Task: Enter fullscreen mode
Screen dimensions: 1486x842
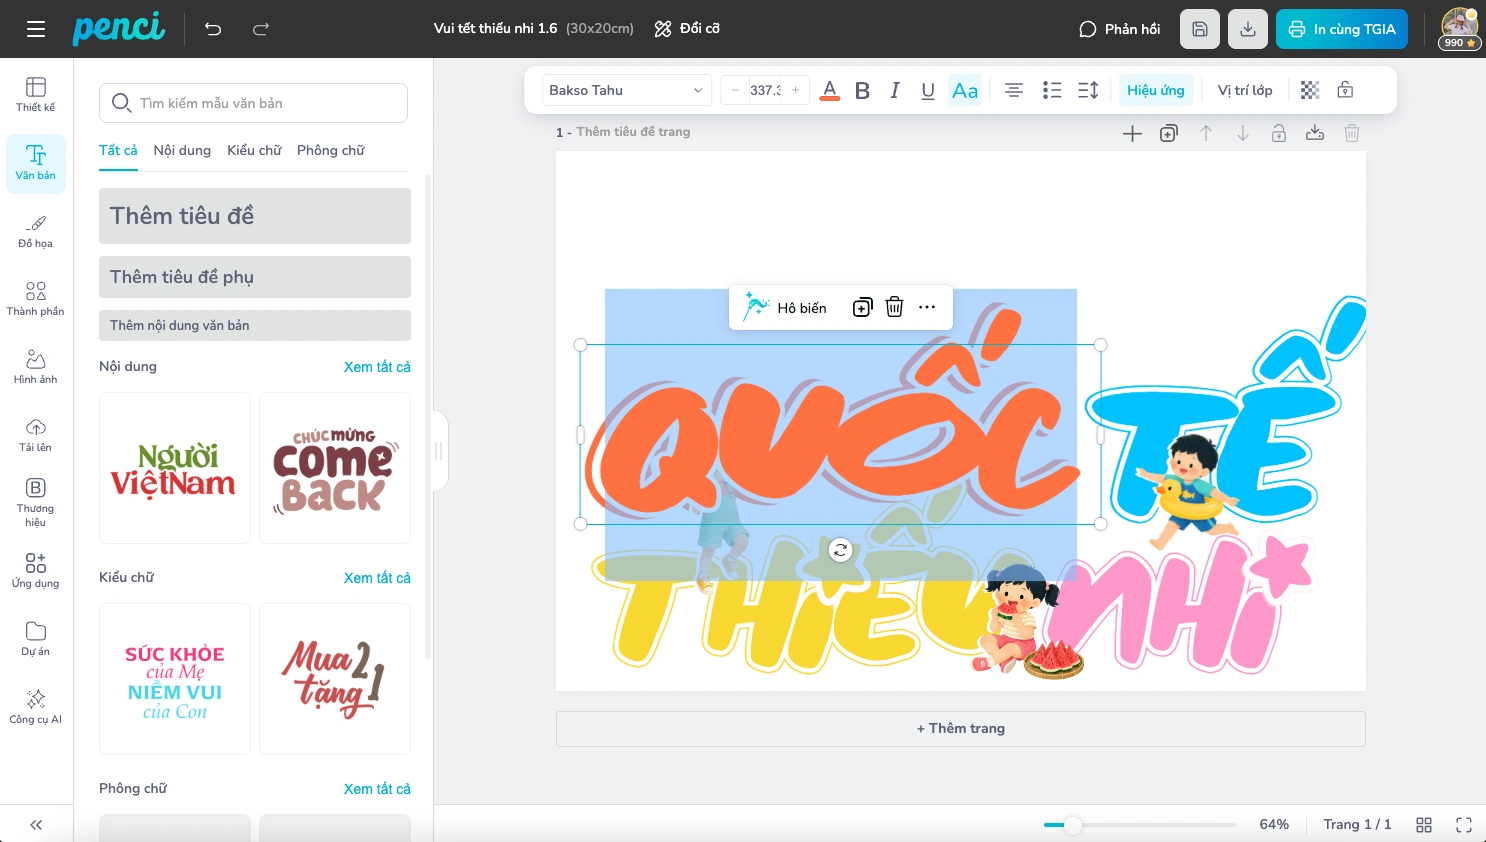Action: [x=1464, y=825]
